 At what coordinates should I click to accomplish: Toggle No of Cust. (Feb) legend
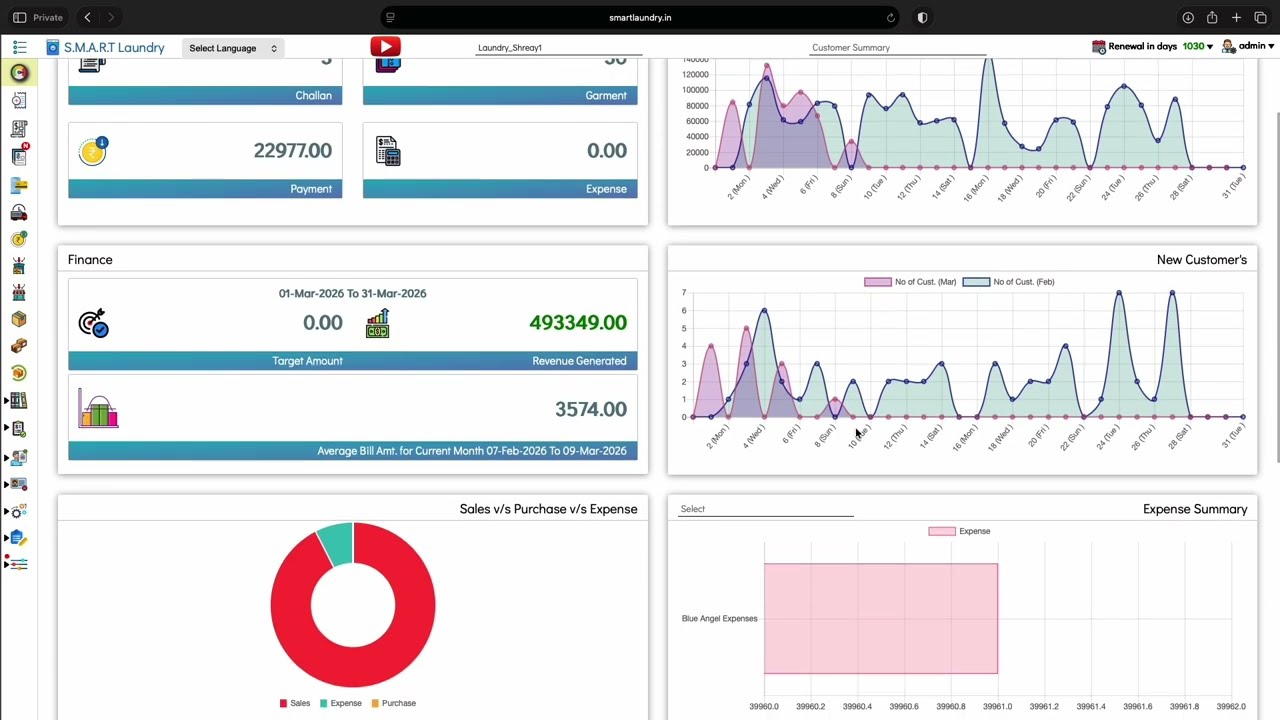[x=1008, y=282]
